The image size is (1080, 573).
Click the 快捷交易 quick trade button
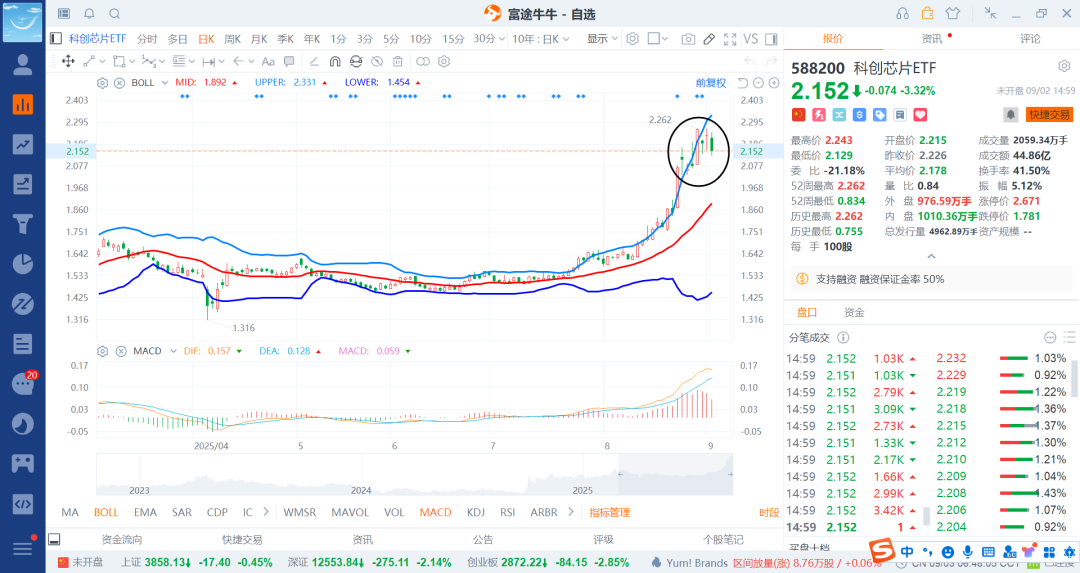pos(1050,114)
